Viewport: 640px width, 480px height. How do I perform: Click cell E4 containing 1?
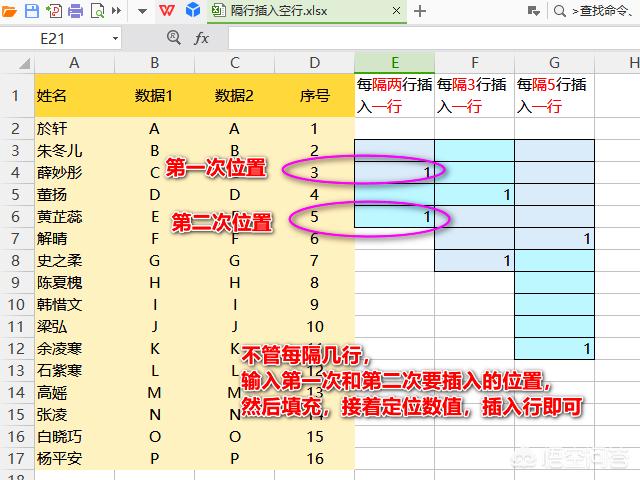394,173
